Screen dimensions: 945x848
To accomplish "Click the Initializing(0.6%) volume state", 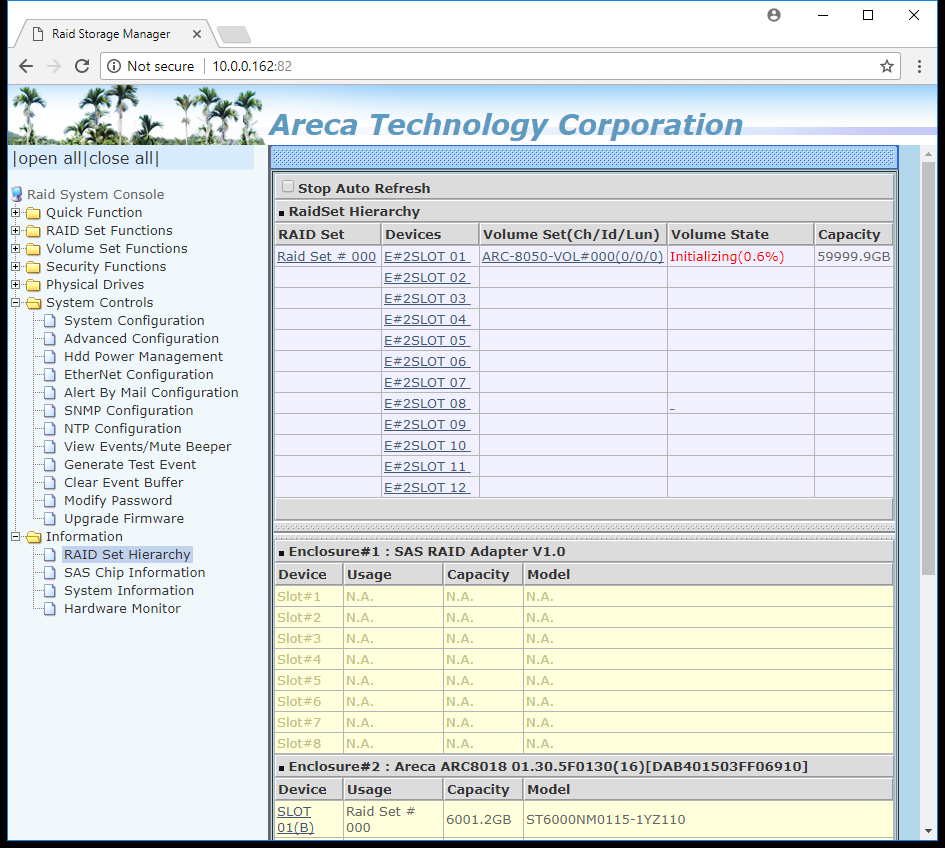I will (727, 257).
